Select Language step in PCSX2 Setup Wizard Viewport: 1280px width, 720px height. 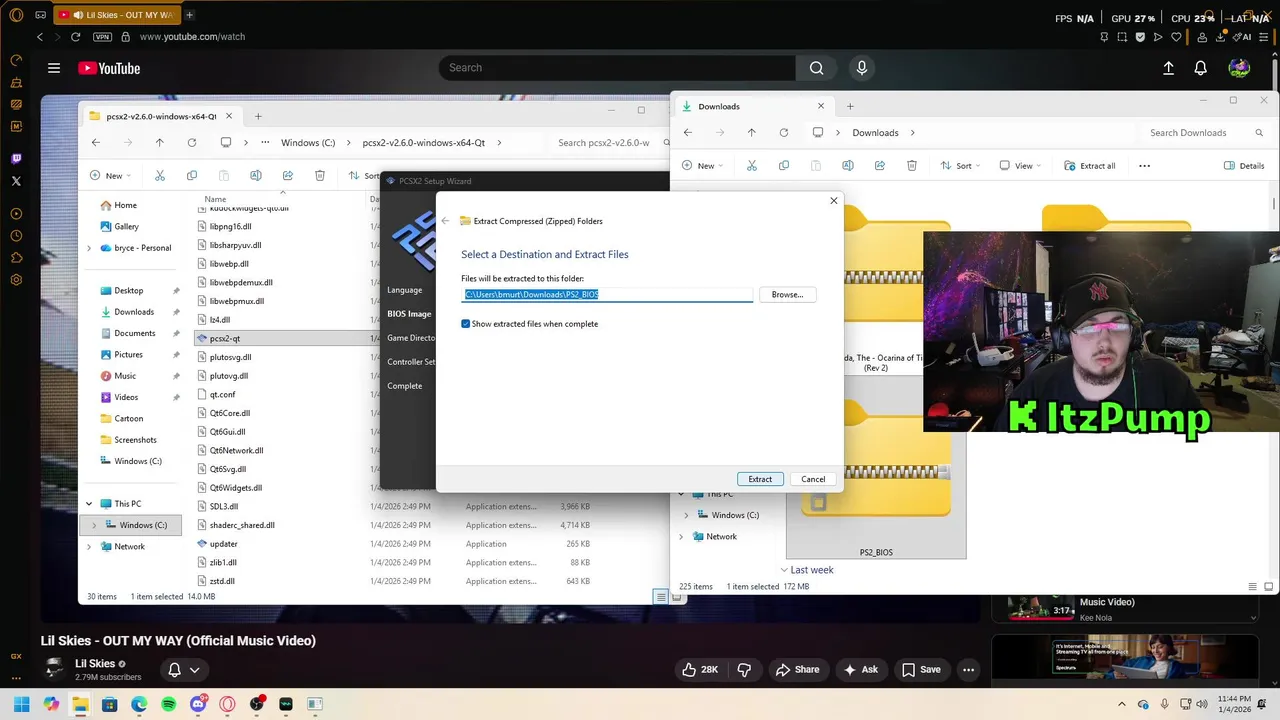[x=404, y=290]
